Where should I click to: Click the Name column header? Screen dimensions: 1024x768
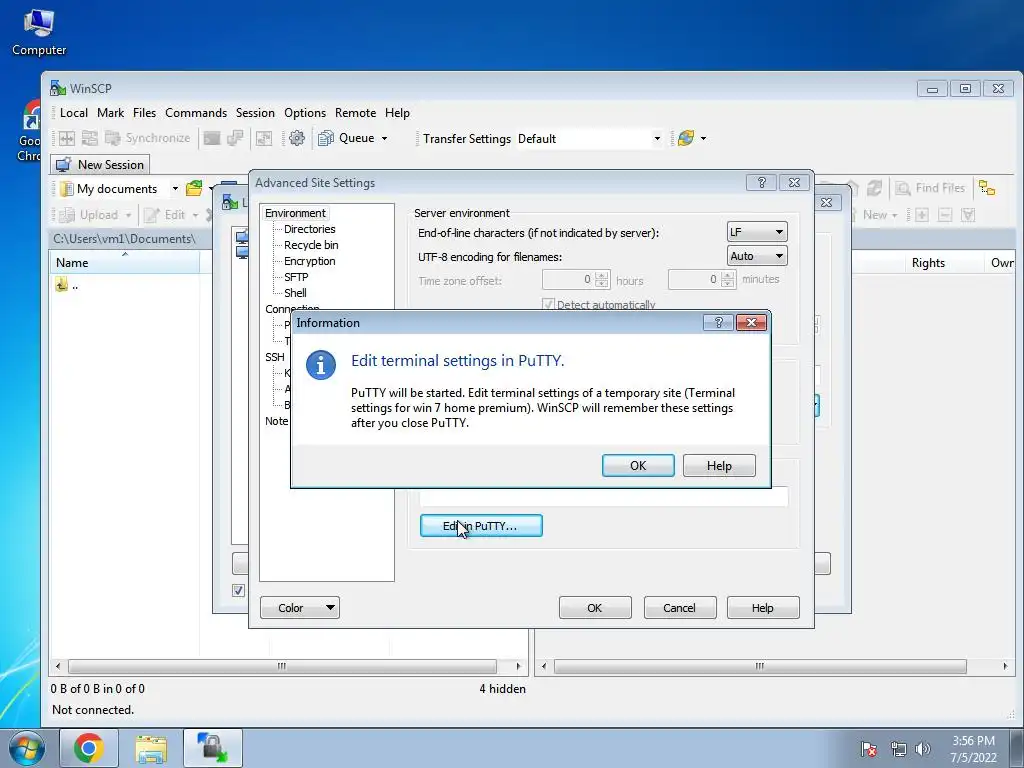[x=125, y=263]
